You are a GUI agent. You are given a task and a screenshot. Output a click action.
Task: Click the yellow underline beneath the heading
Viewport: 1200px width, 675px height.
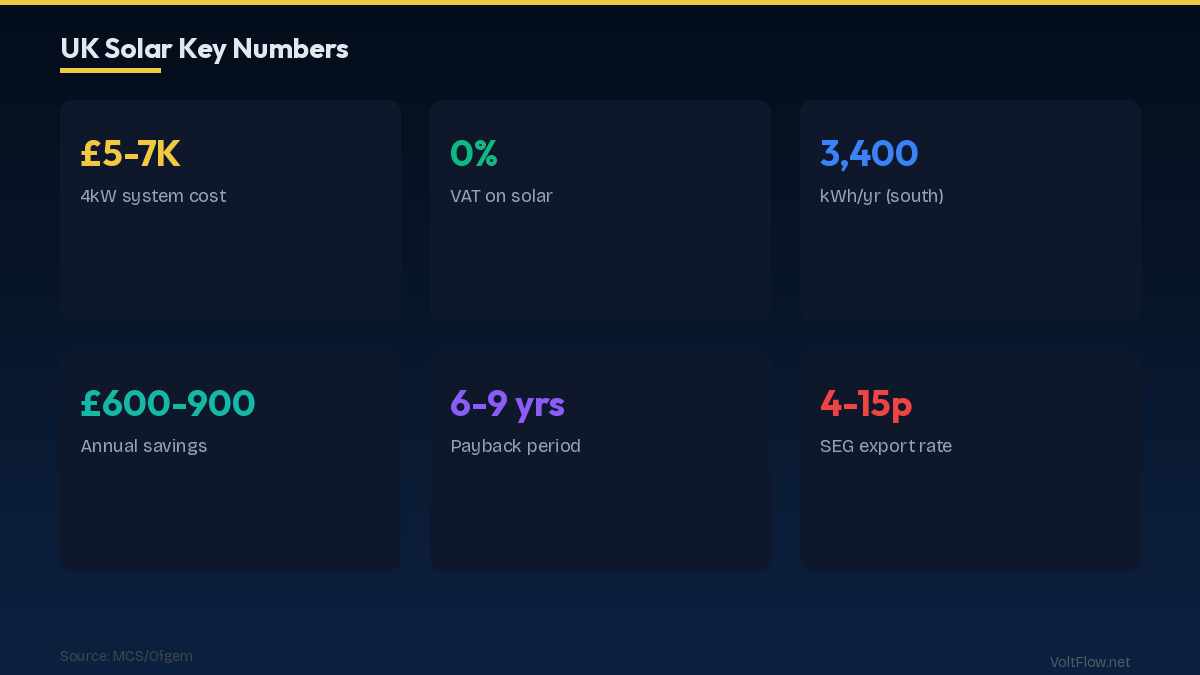[x=110, y=70]
